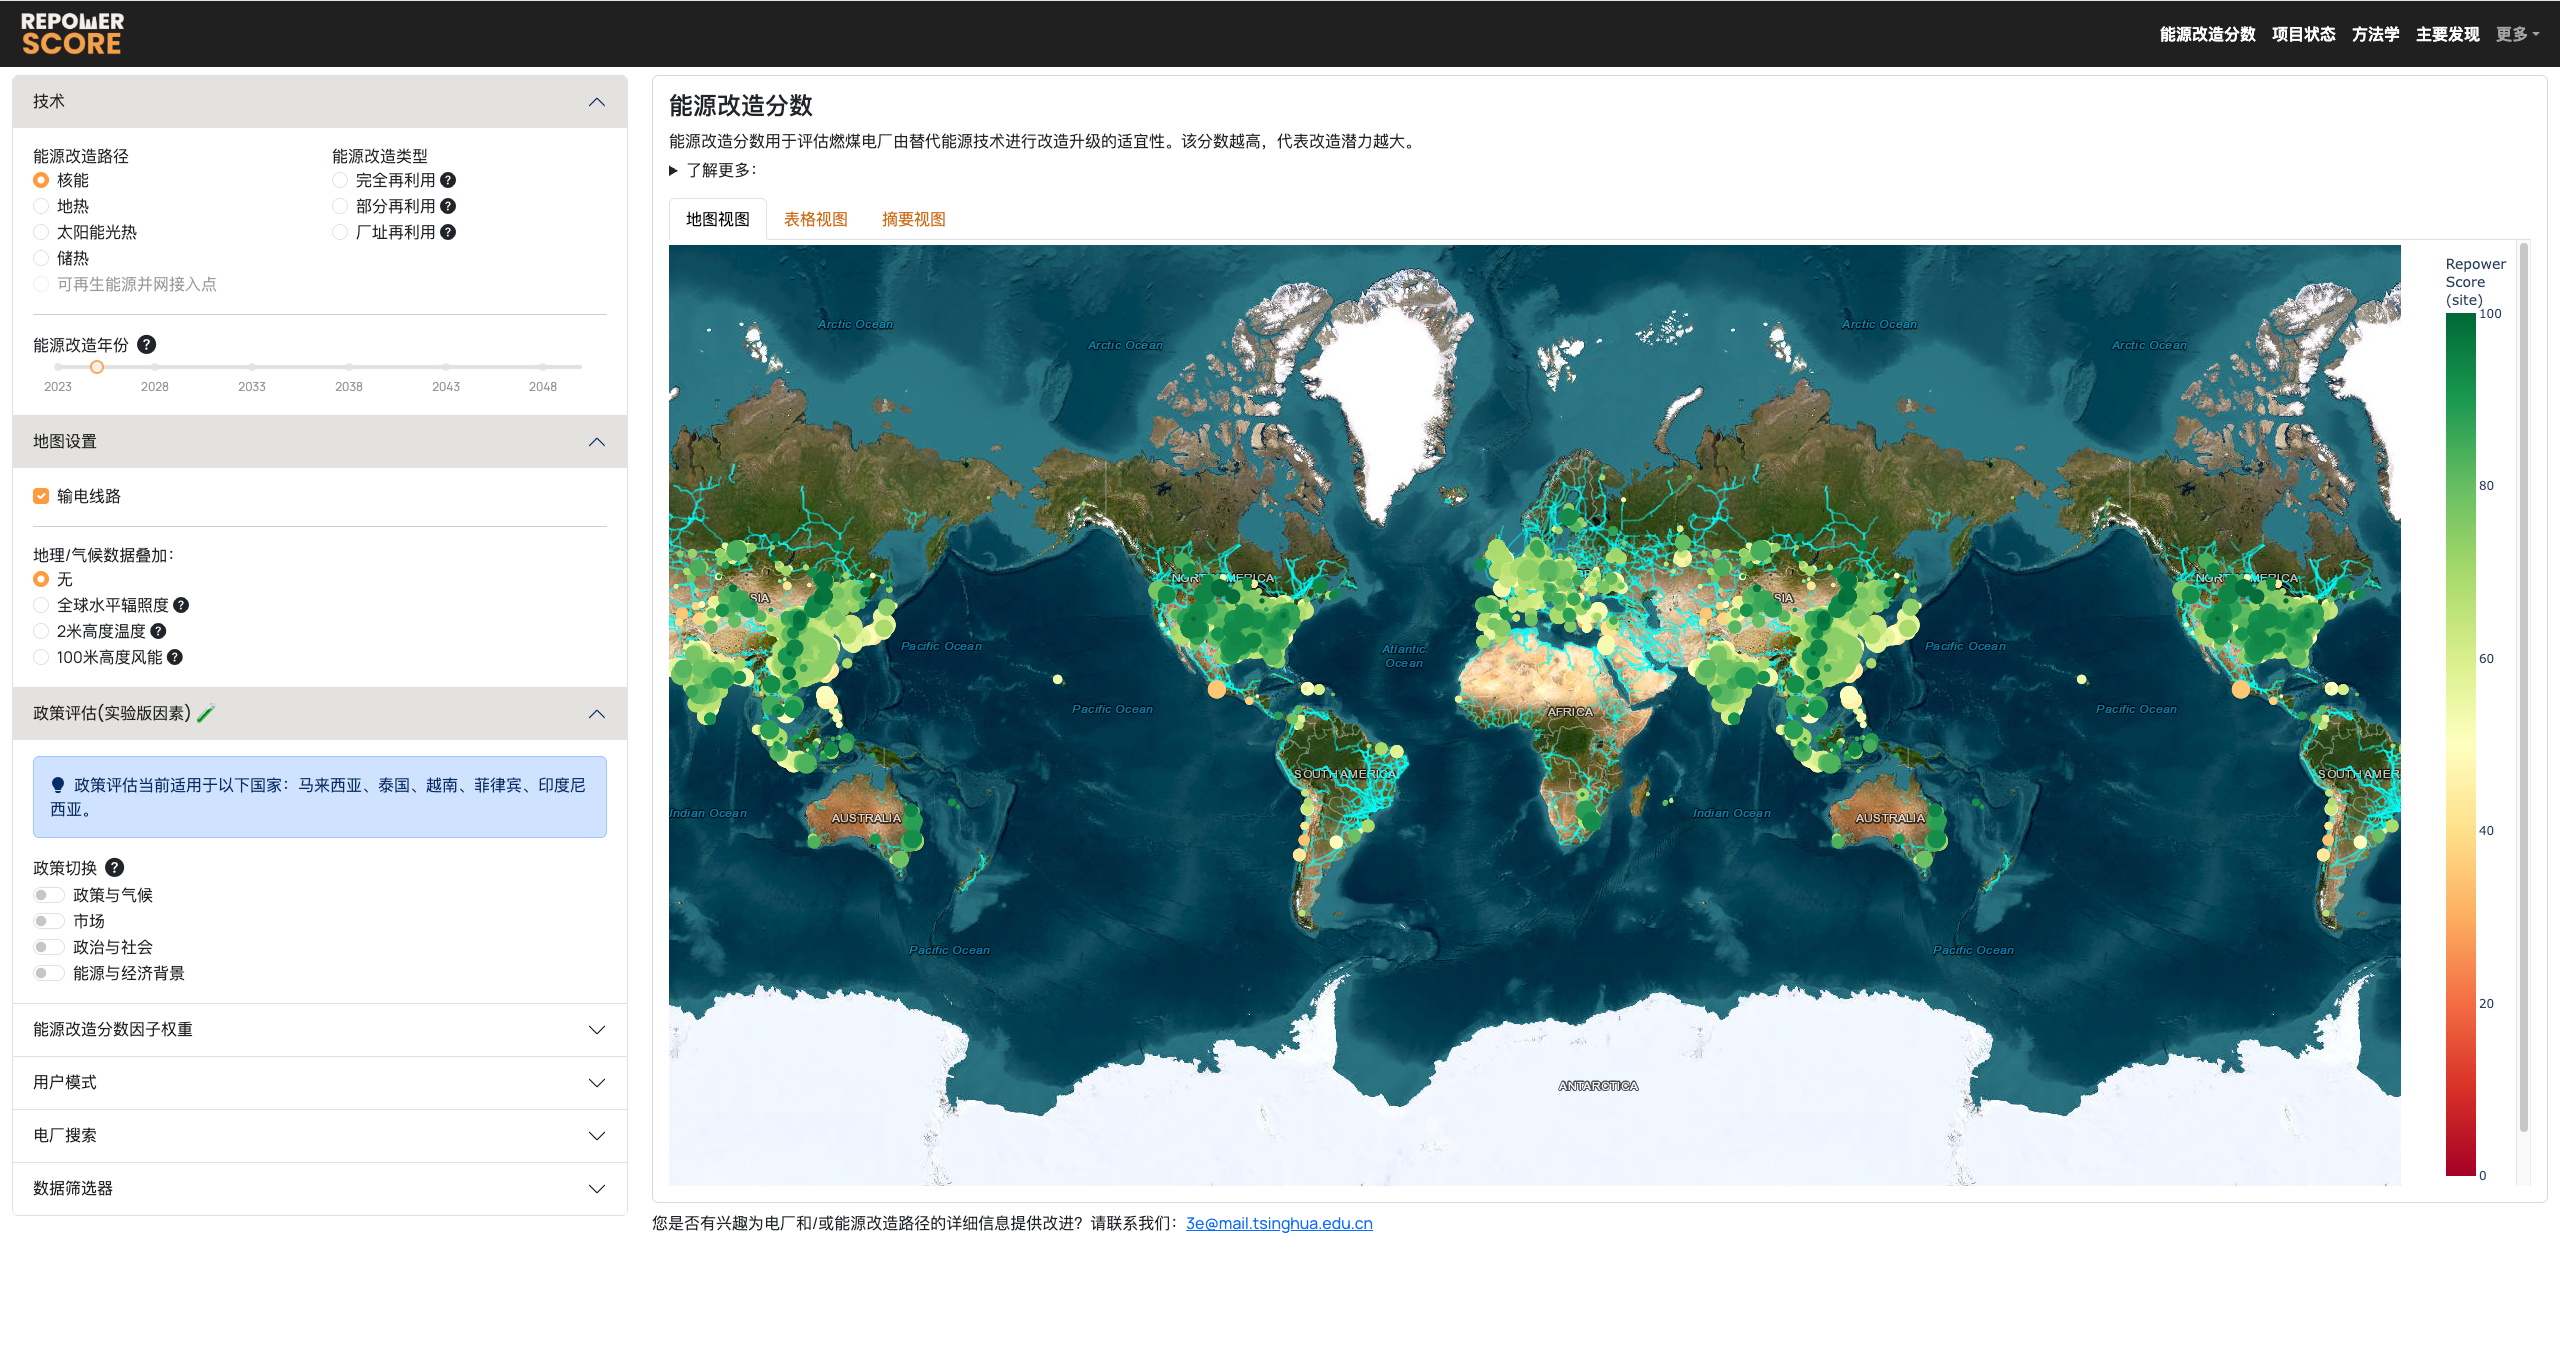Click help icon next to 100米高度风能
The height and width of the screenshot is (1353, 2560).
pos(175,657)
